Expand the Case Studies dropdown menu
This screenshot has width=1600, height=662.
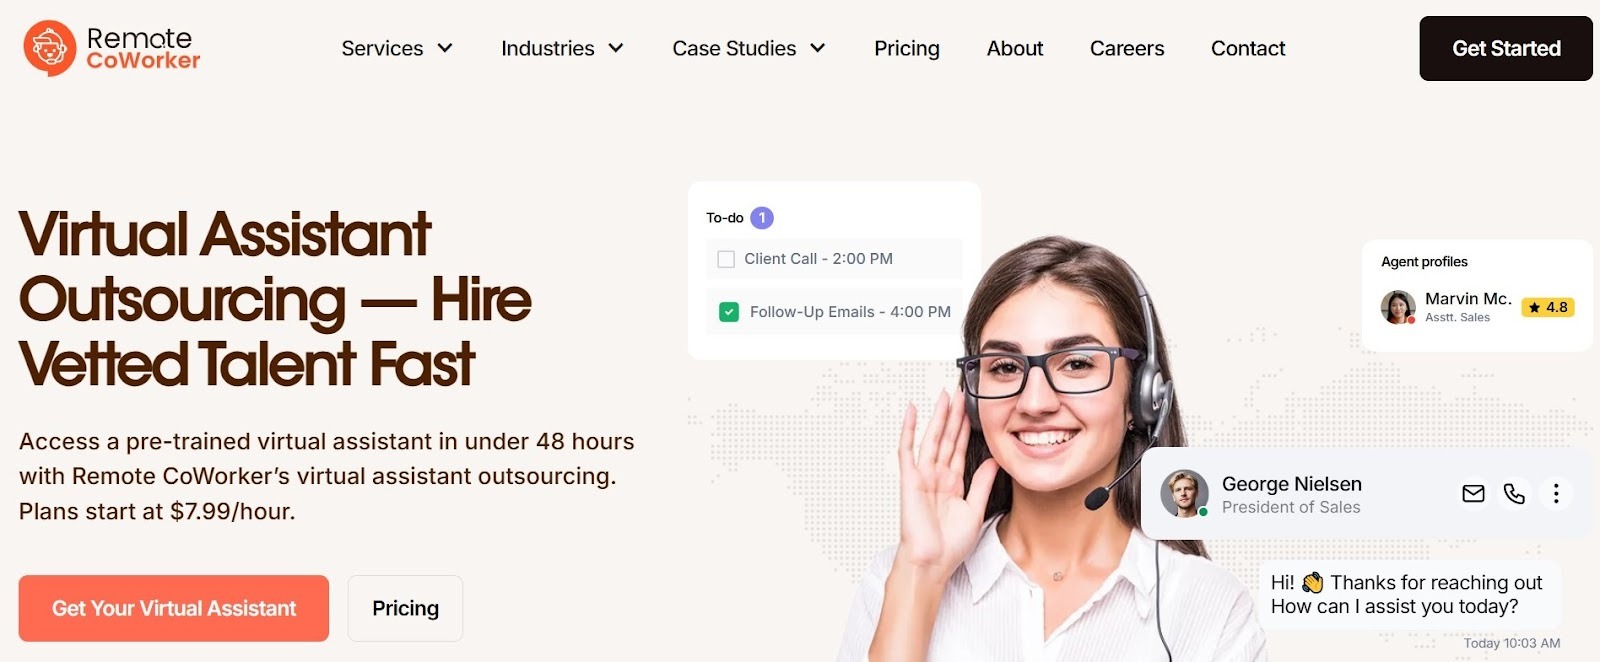click(749, 48)
